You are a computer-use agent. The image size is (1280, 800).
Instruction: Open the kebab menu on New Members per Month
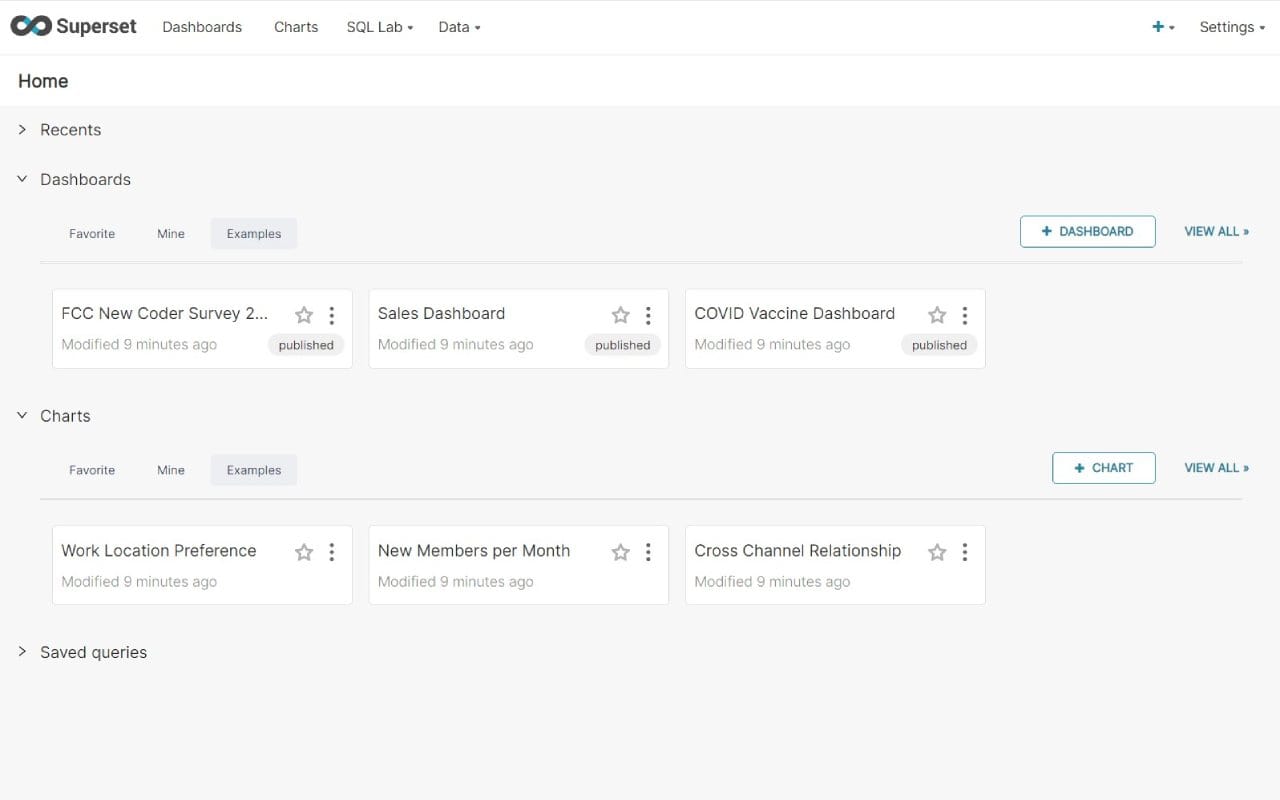pos(648,551)
